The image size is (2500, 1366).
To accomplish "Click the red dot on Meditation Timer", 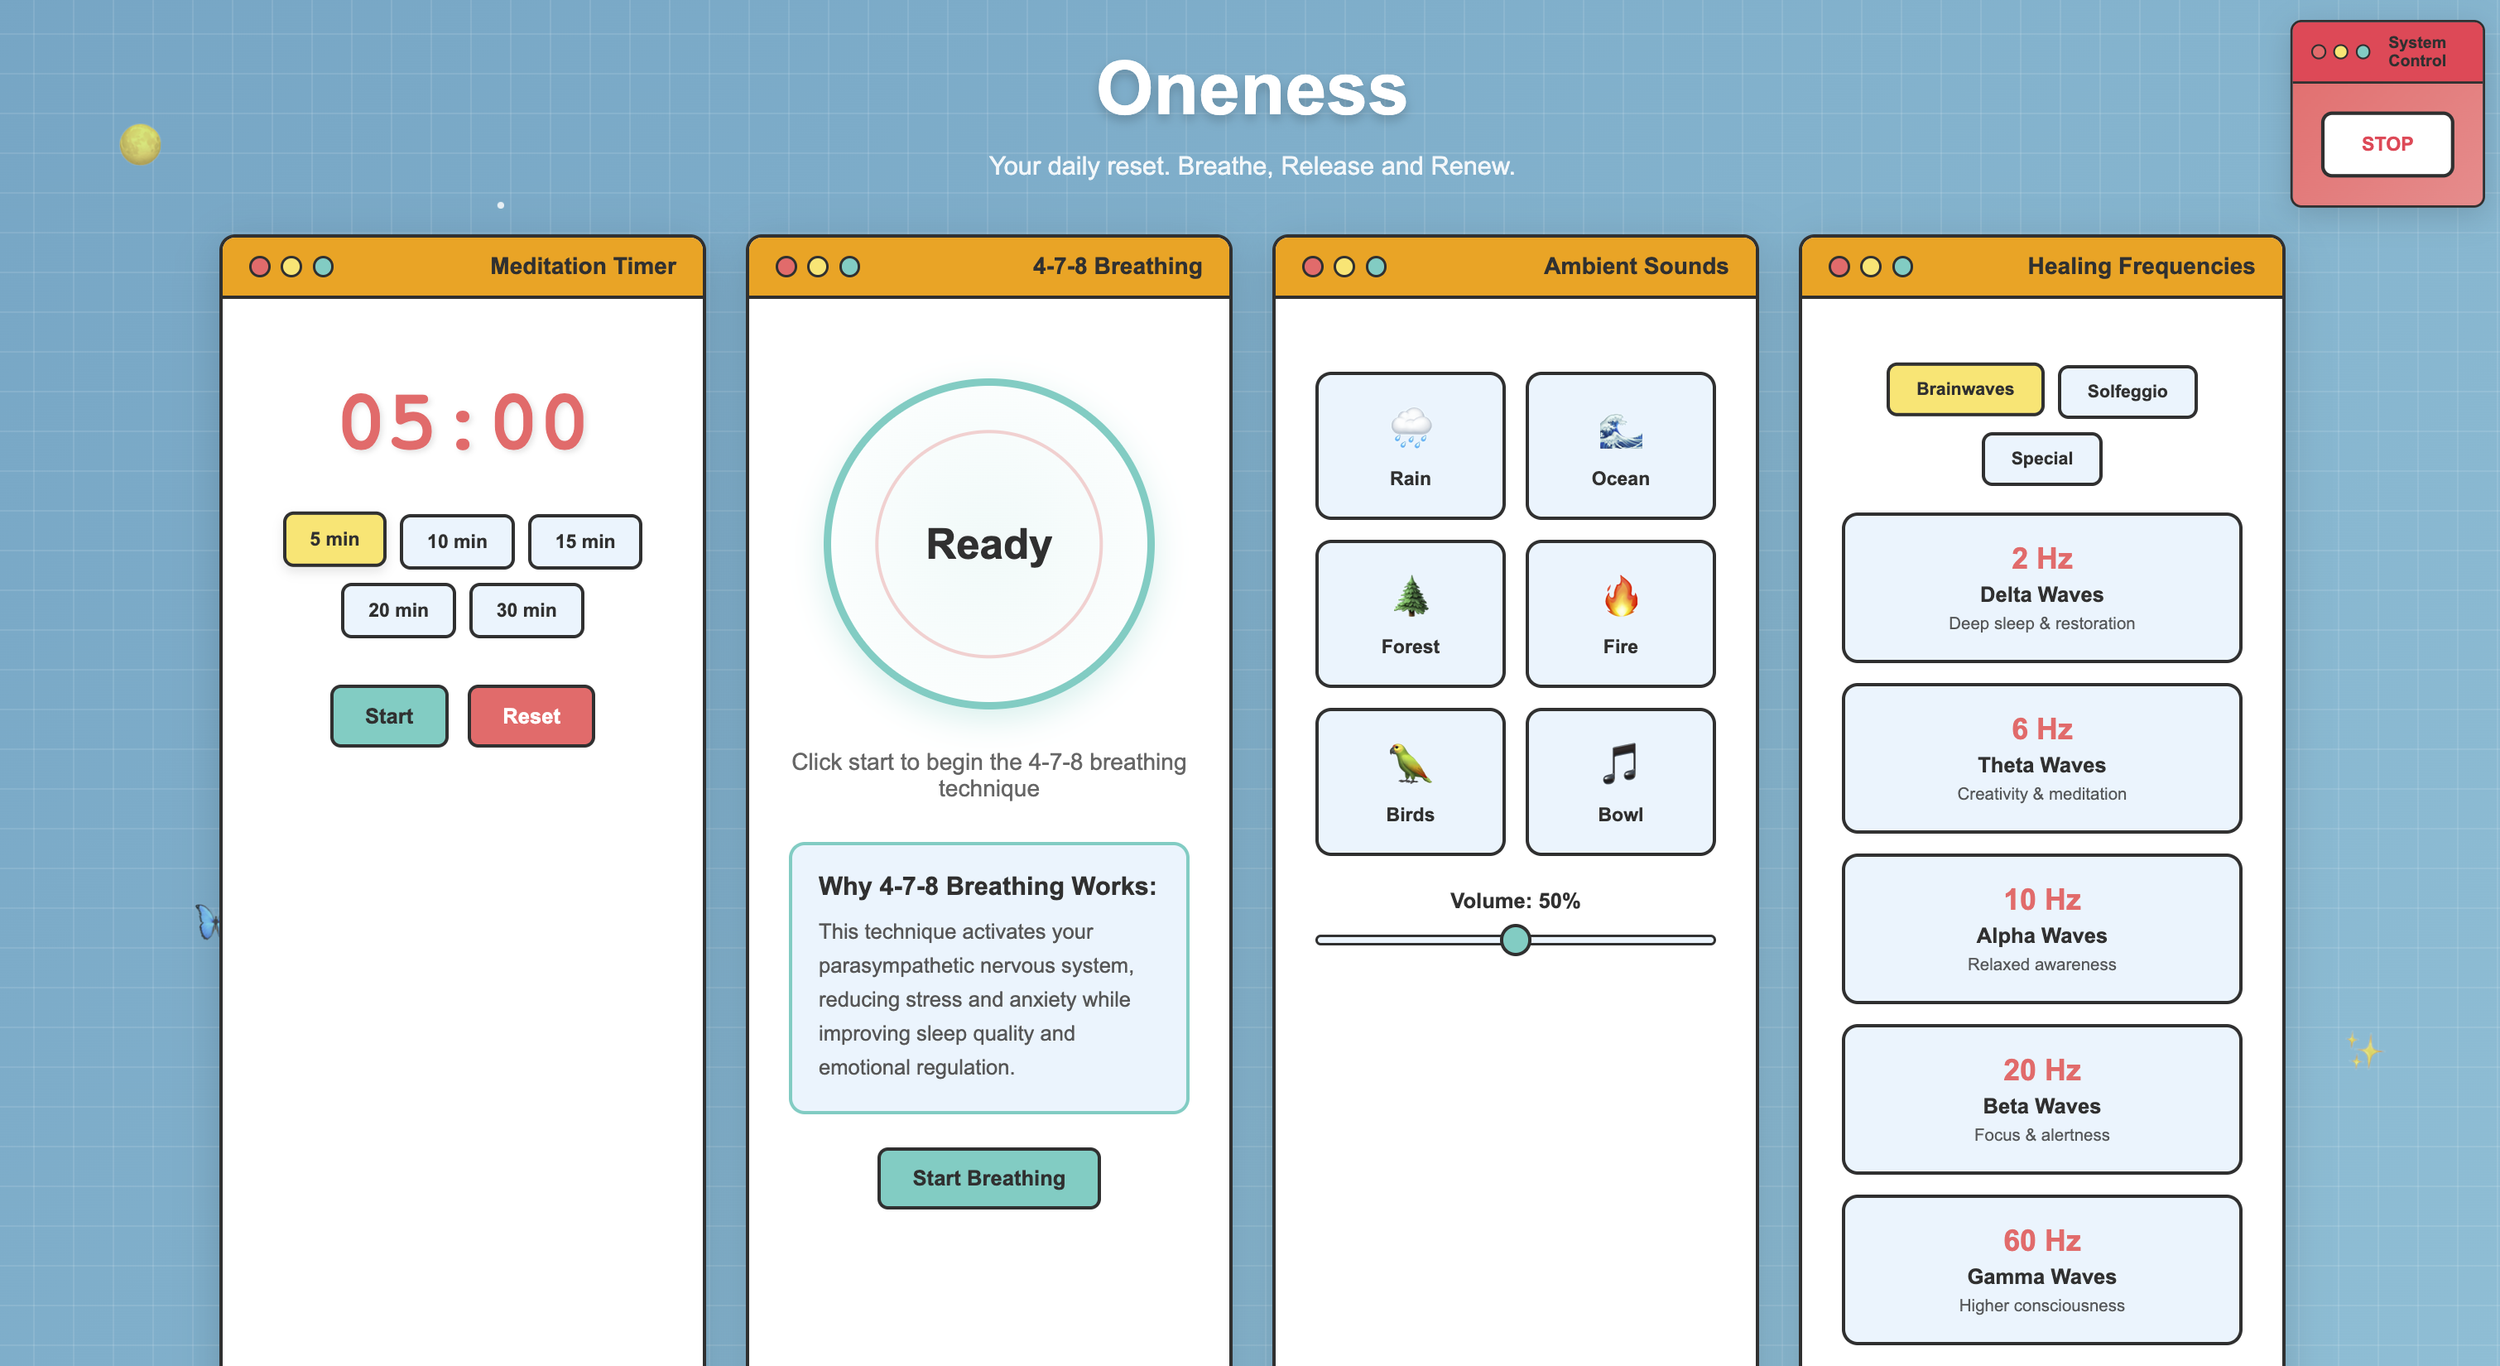I will point(260,267).
